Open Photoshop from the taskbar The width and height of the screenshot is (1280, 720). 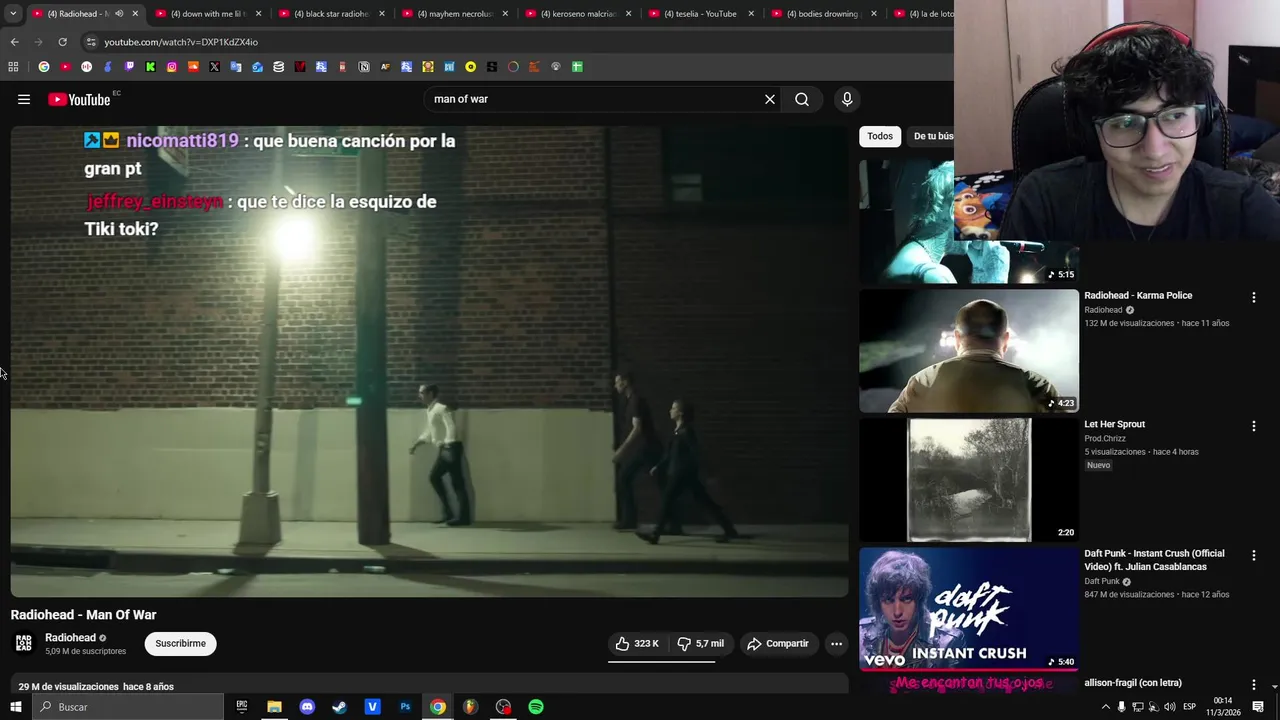point(405,707)
